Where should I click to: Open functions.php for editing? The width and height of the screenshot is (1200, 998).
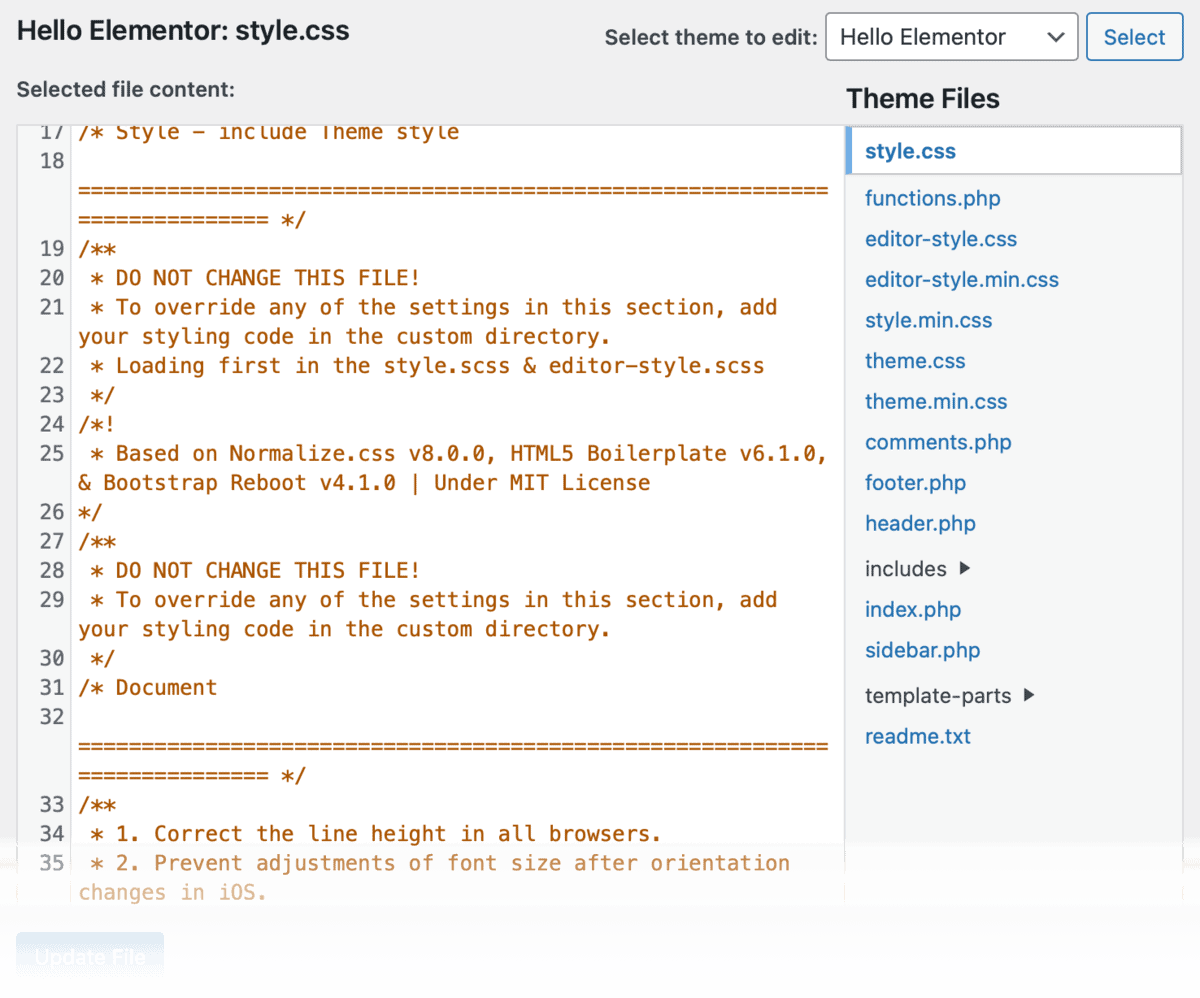(x=932, y=198)
